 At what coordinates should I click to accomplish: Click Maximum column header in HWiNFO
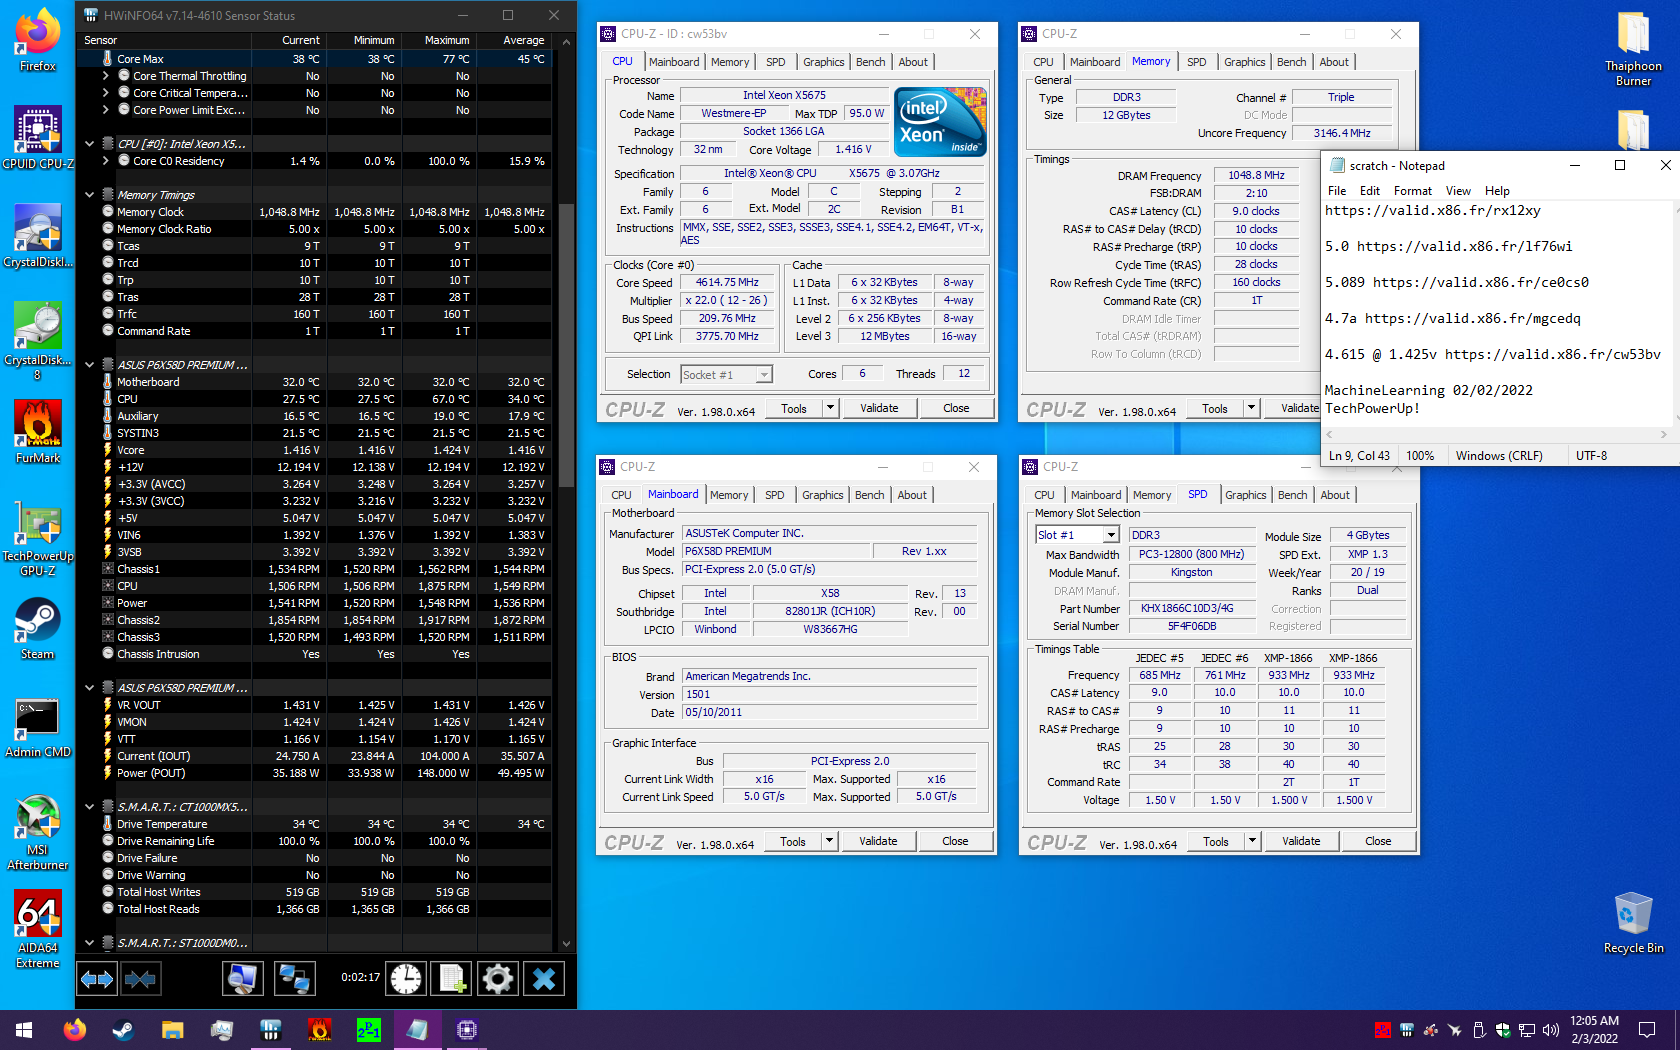point(446,40)
